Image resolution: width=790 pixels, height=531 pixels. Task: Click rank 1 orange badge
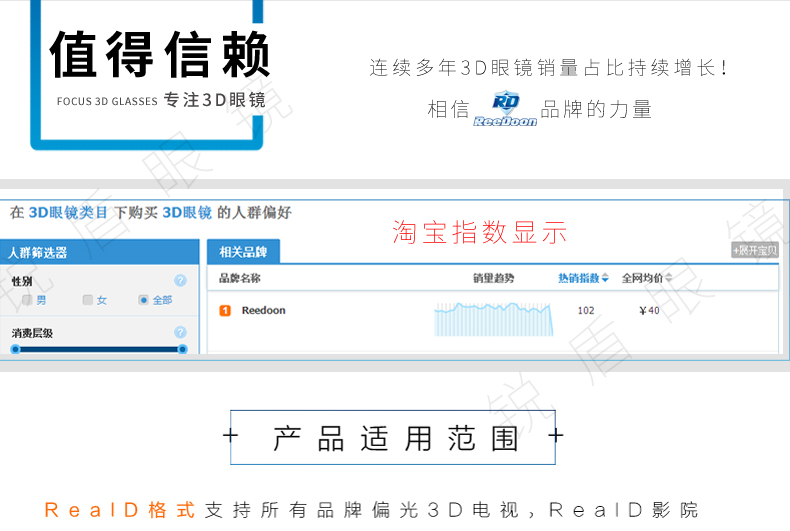[x=225, y=311]
